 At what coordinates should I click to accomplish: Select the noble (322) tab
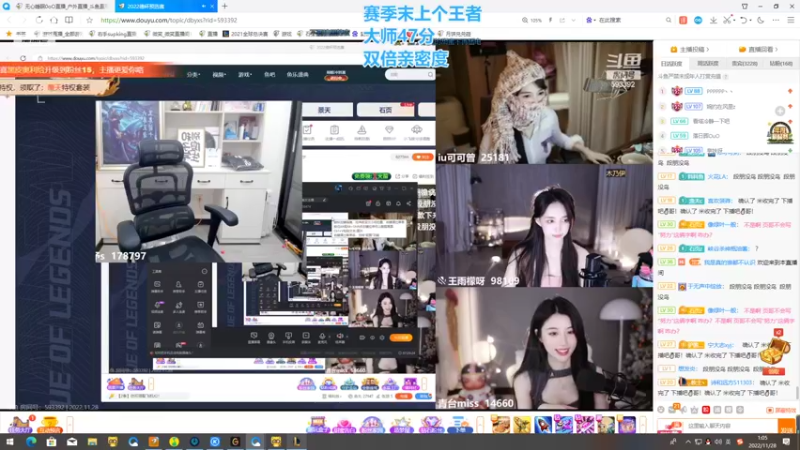point(744,63)
